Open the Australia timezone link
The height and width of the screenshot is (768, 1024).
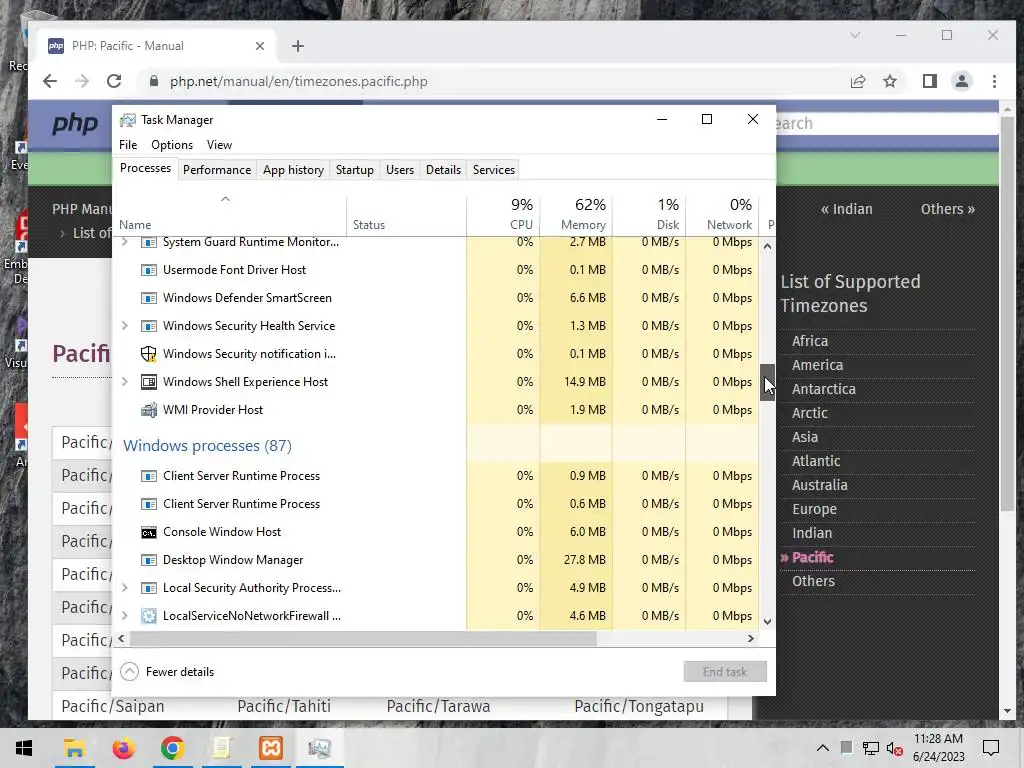(x=820, y=485)
